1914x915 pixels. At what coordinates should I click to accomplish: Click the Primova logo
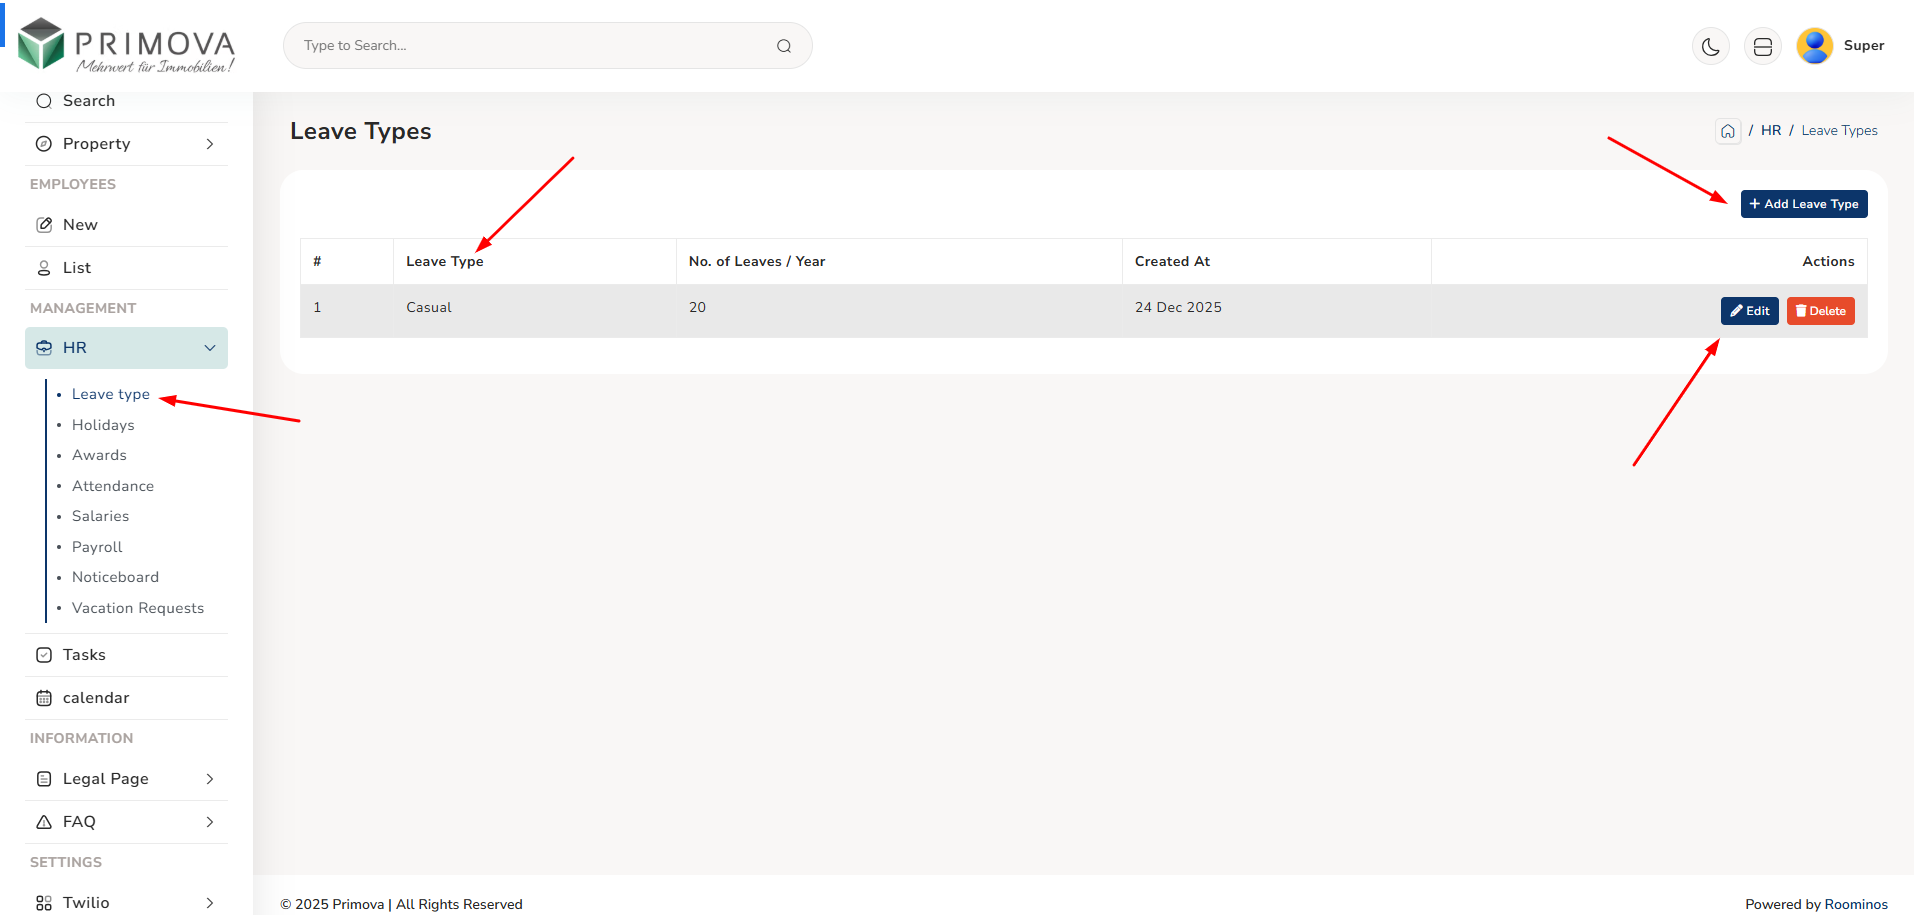[127, 46]
